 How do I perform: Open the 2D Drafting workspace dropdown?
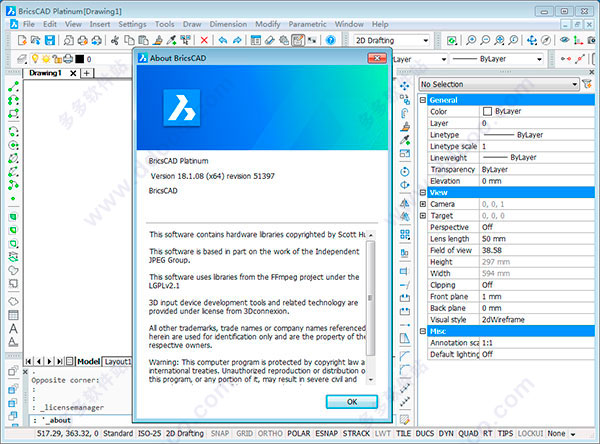coord(392,40)
